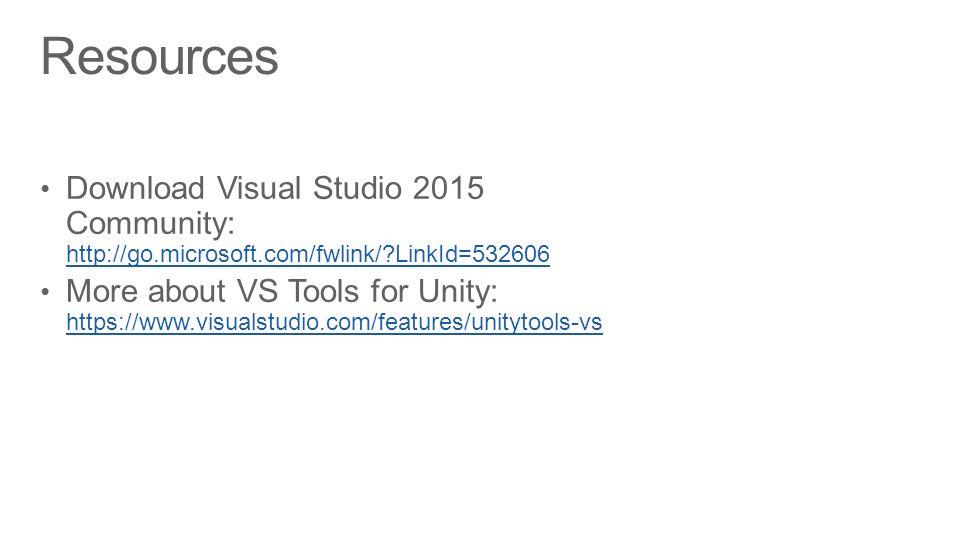This screenshot has height=540, width=960.
Task: Click the year 2015 in first bullet
Action: point(448,187)
